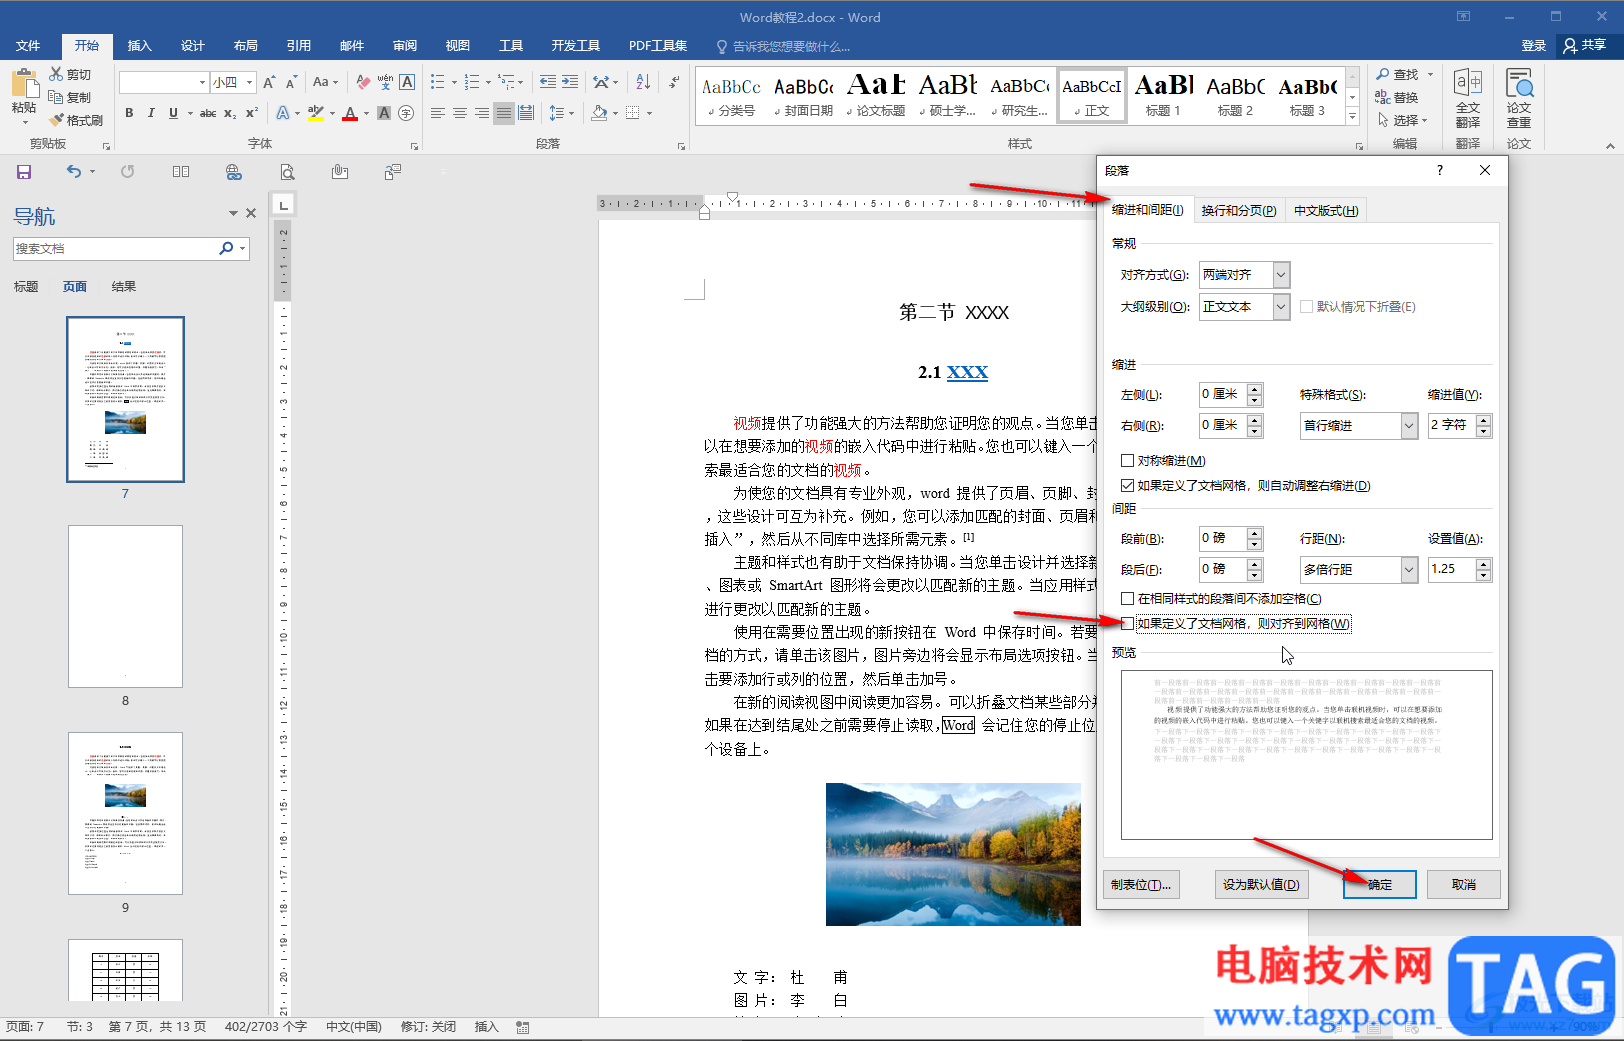
Task: Click the shading paint bucket color
Action: pyautogui.click(x=599, y=113)
